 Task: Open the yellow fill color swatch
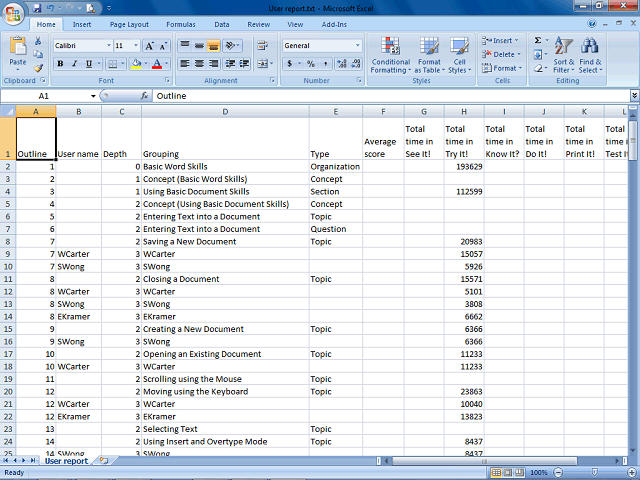136,63
